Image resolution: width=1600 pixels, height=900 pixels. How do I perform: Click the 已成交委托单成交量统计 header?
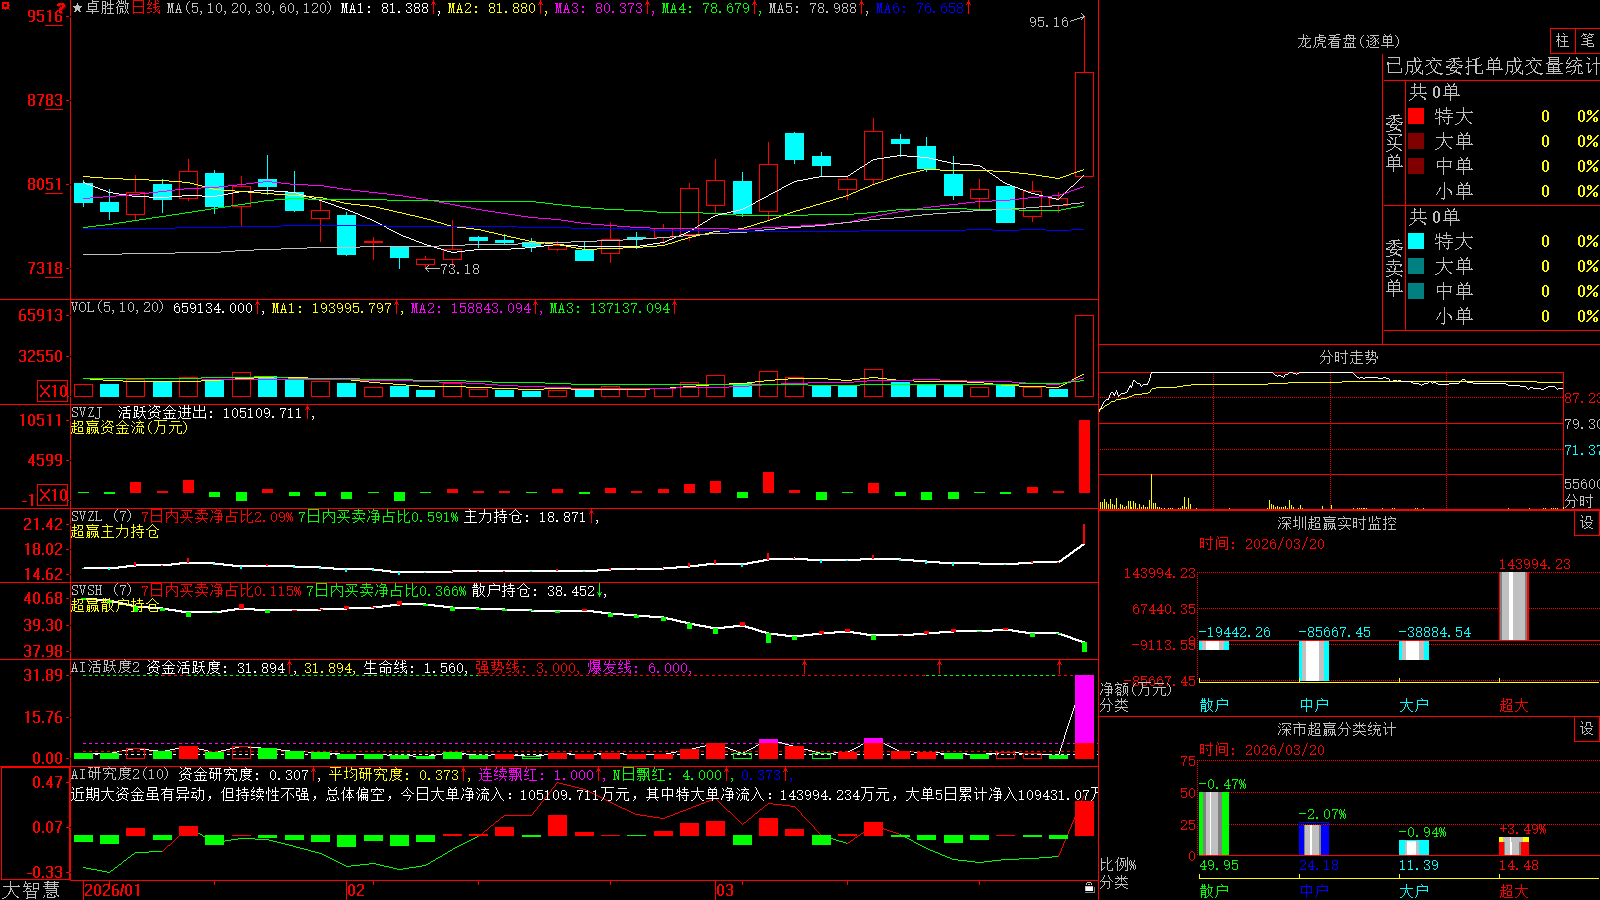(1492, 66)
